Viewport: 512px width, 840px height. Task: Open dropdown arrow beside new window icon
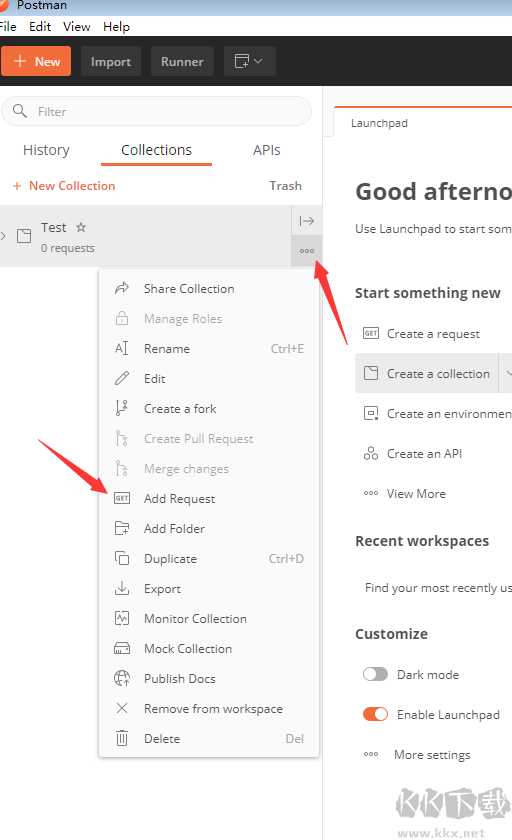tap(258, 61)
